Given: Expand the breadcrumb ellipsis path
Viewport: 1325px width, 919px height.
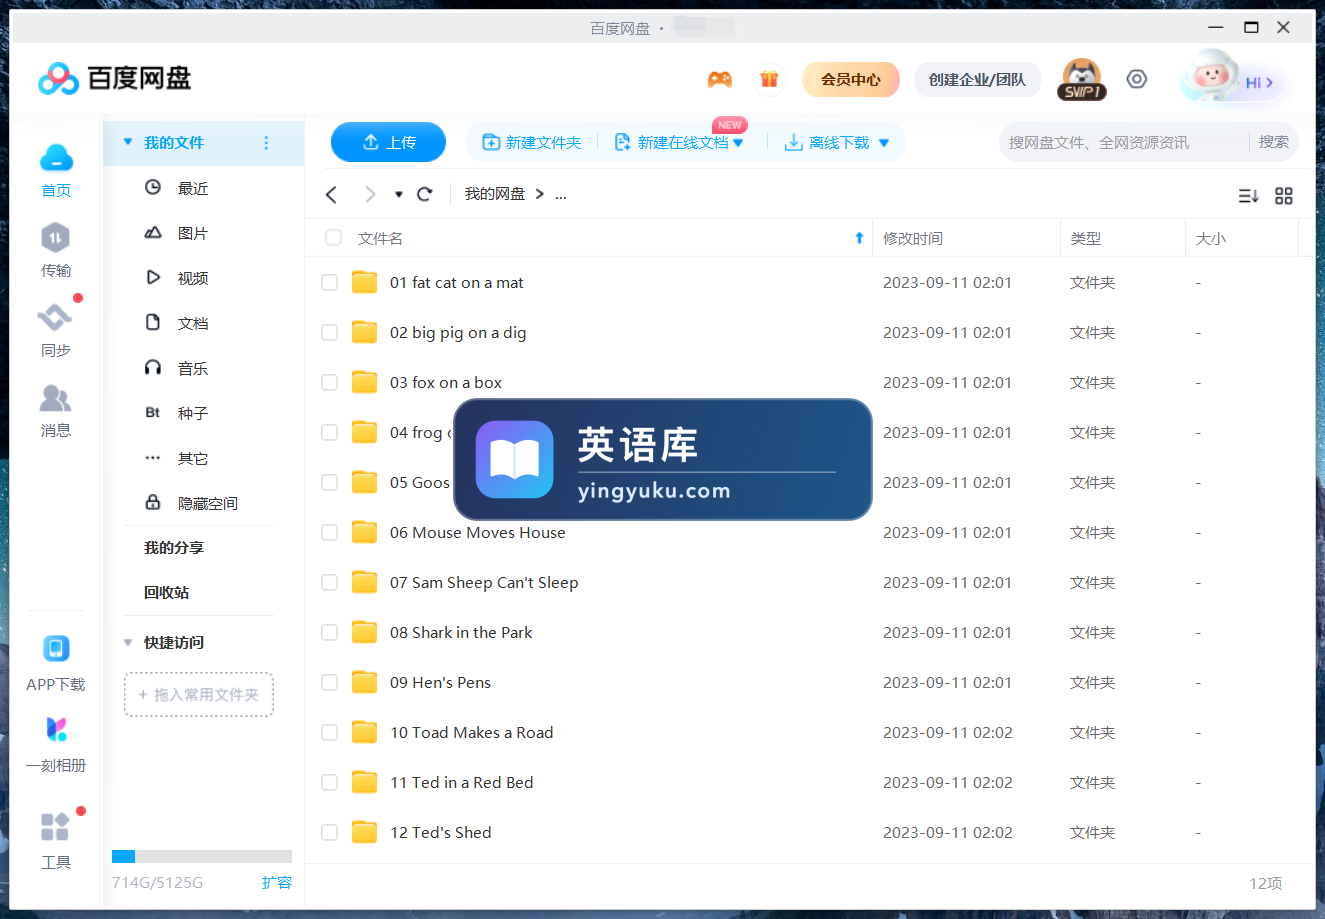Looking at the screenshot, I should click(561, 195).
